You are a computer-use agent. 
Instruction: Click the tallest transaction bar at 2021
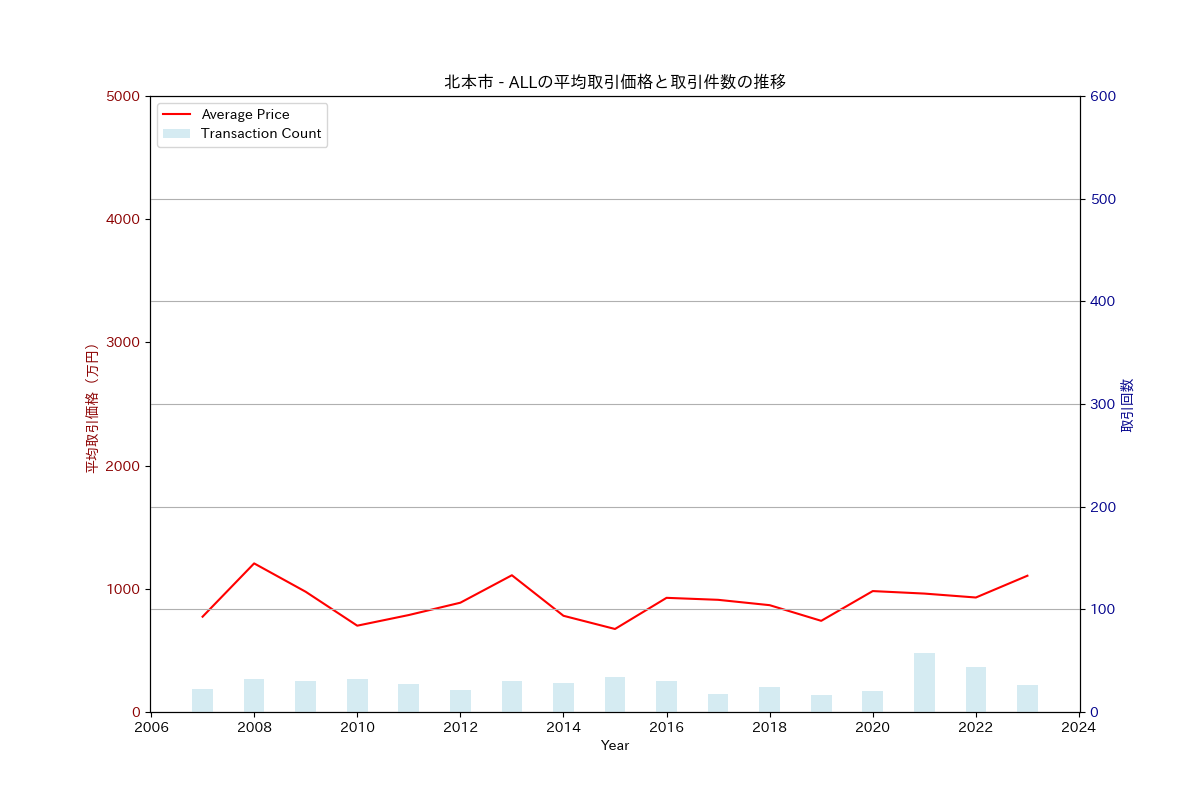point(924,683)
